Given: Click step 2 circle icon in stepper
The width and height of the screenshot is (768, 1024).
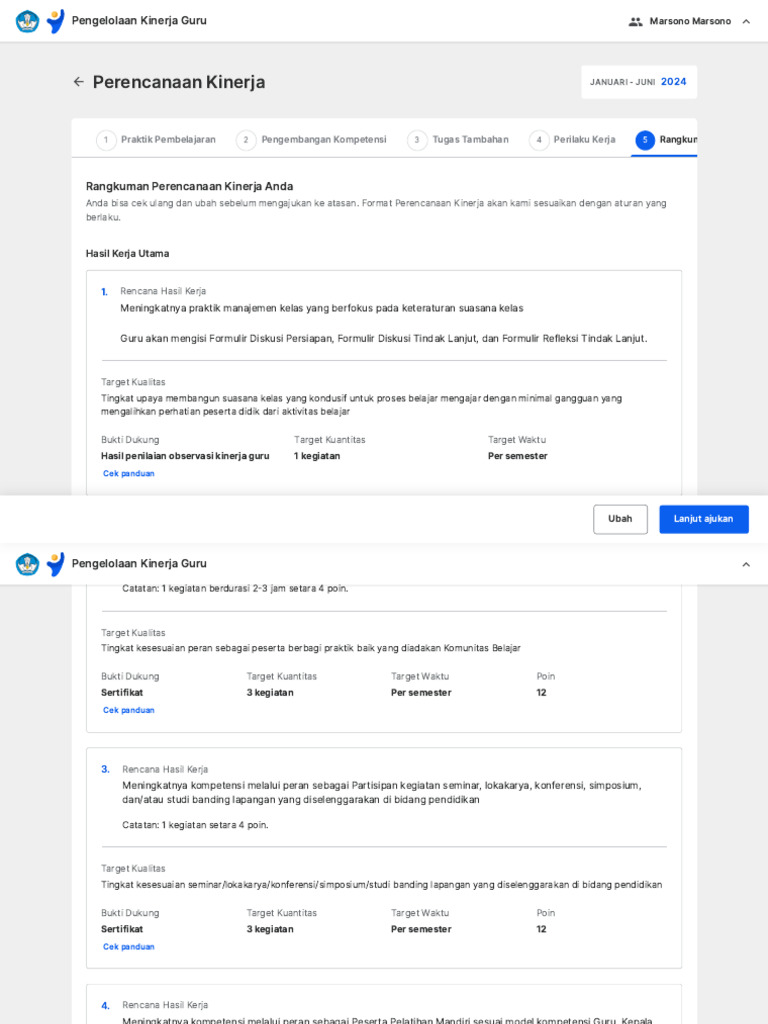Looking at the screenshot, I should 246,140.
